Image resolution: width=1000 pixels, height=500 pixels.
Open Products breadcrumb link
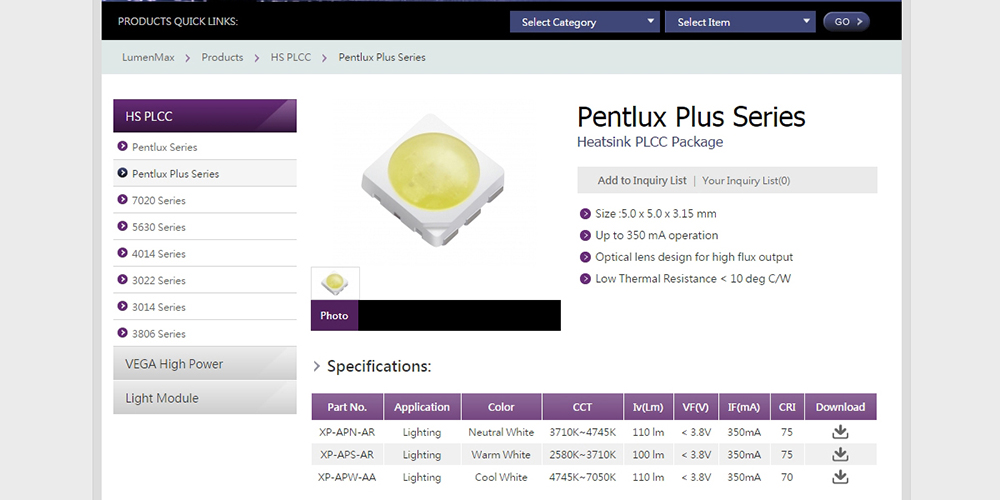(222, 57)
